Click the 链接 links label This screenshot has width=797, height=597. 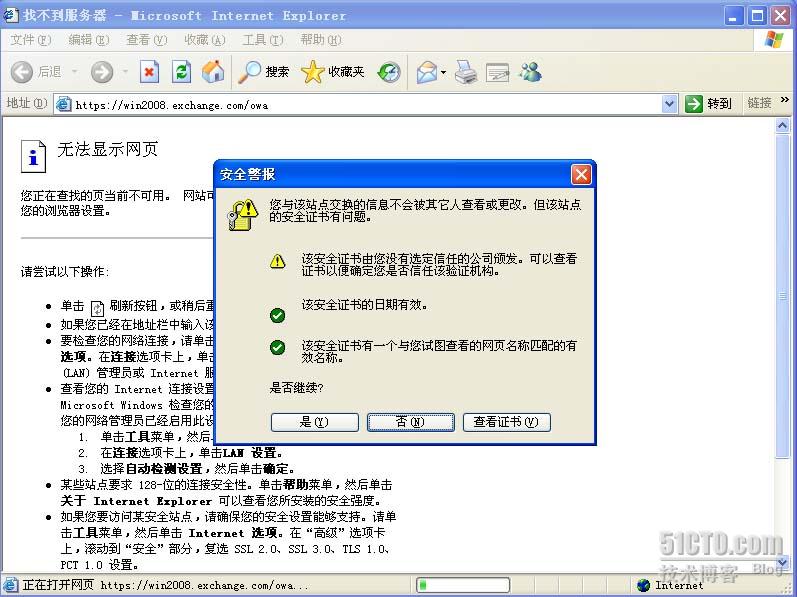click(x=759, y=103)
